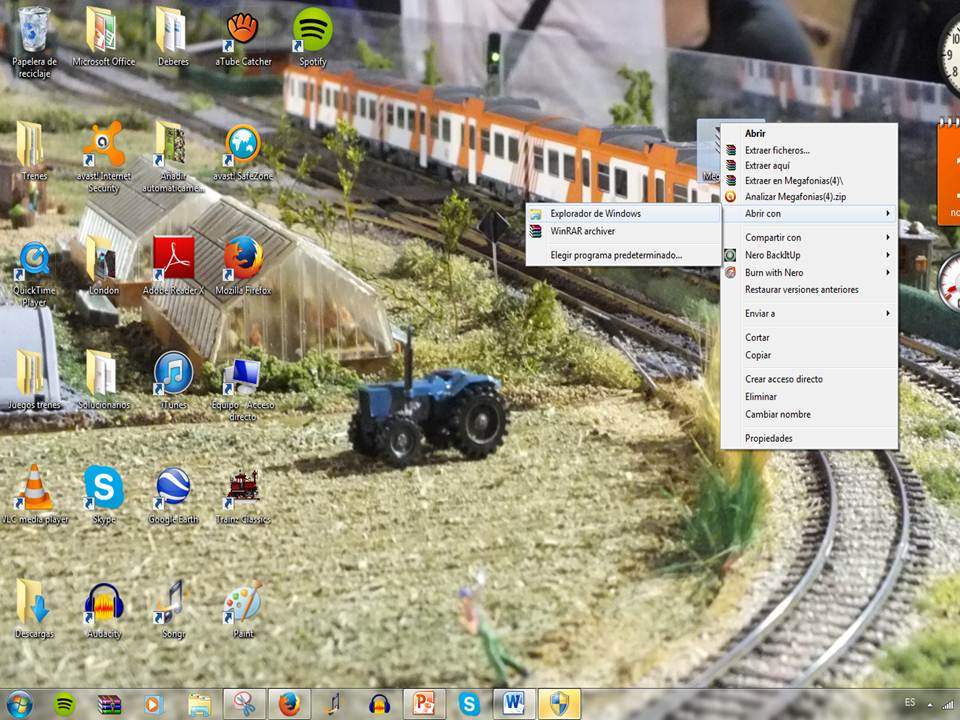
Task: Launch QuickTime Player shortcut
Action: 34,274
